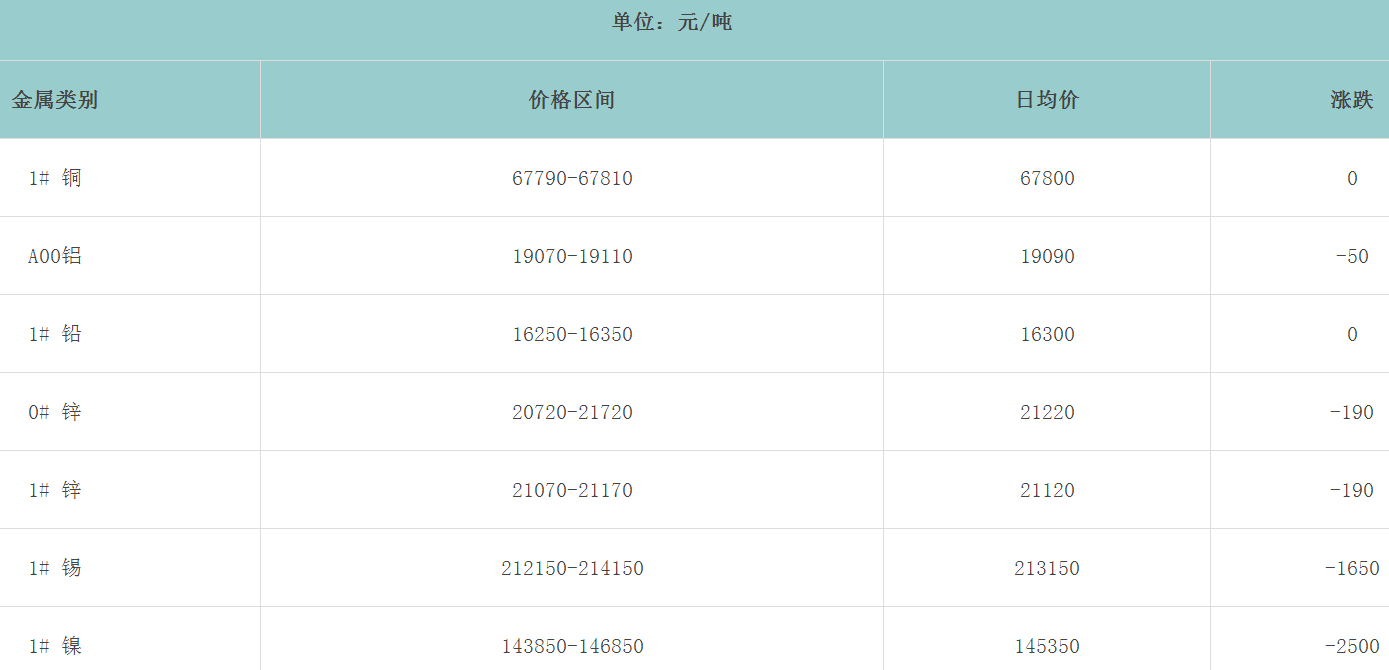Screen dimensions: 1389x670
Task: Click the 1# 锡 metal name
Action: 55,569
